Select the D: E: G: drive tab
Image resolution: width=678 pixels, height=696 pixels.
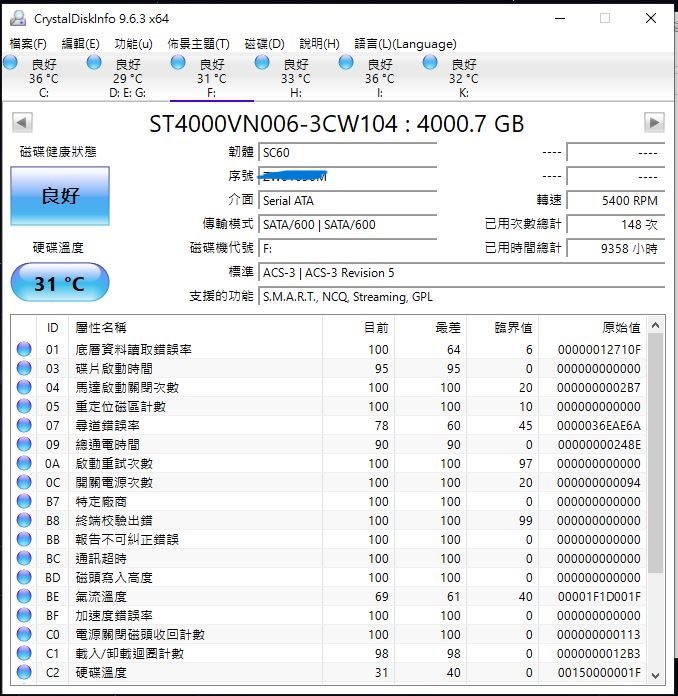127,77
